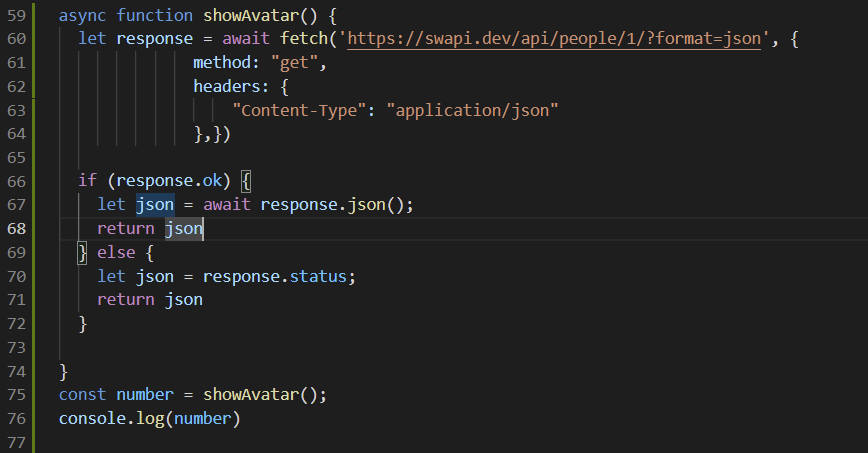The height and width of the screenshot is (453, 868).
Task: Click 'response.json()' call on line 67
Action: [332, 204]
